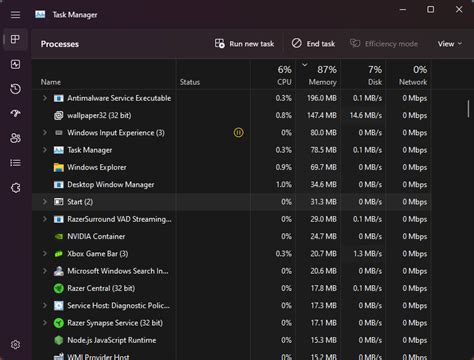Image resolution: width=474 pixels, height=360 pixels.
Task: Select the WMI Provider Host process
Action: coord(232,355)
